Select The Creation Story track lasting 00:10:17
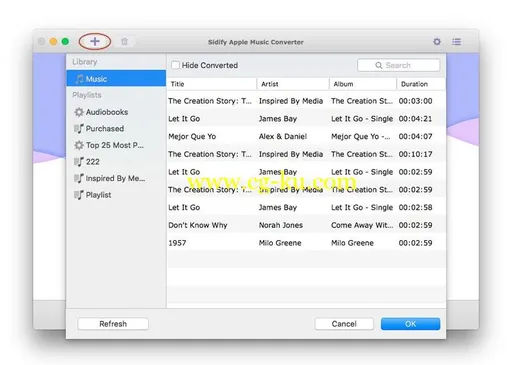The height and width of the screenshot is (365, 512). point(306,154)
